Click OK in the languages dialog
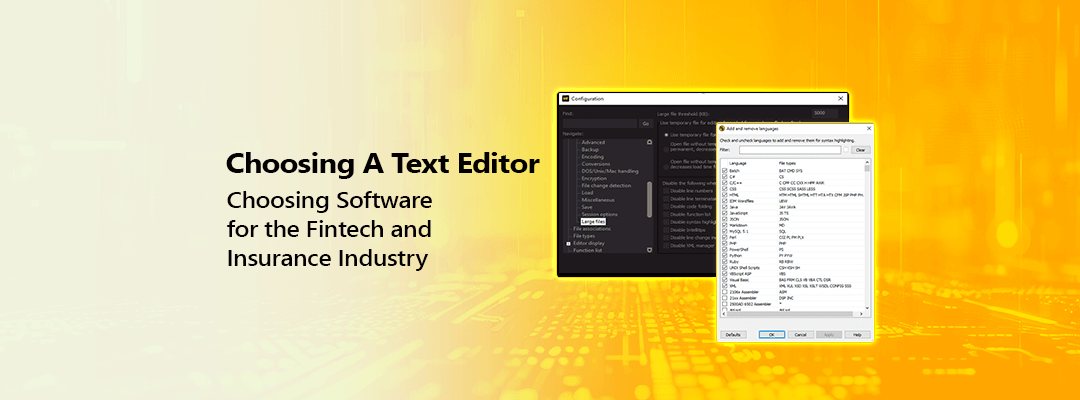 (x=771, y=335)
